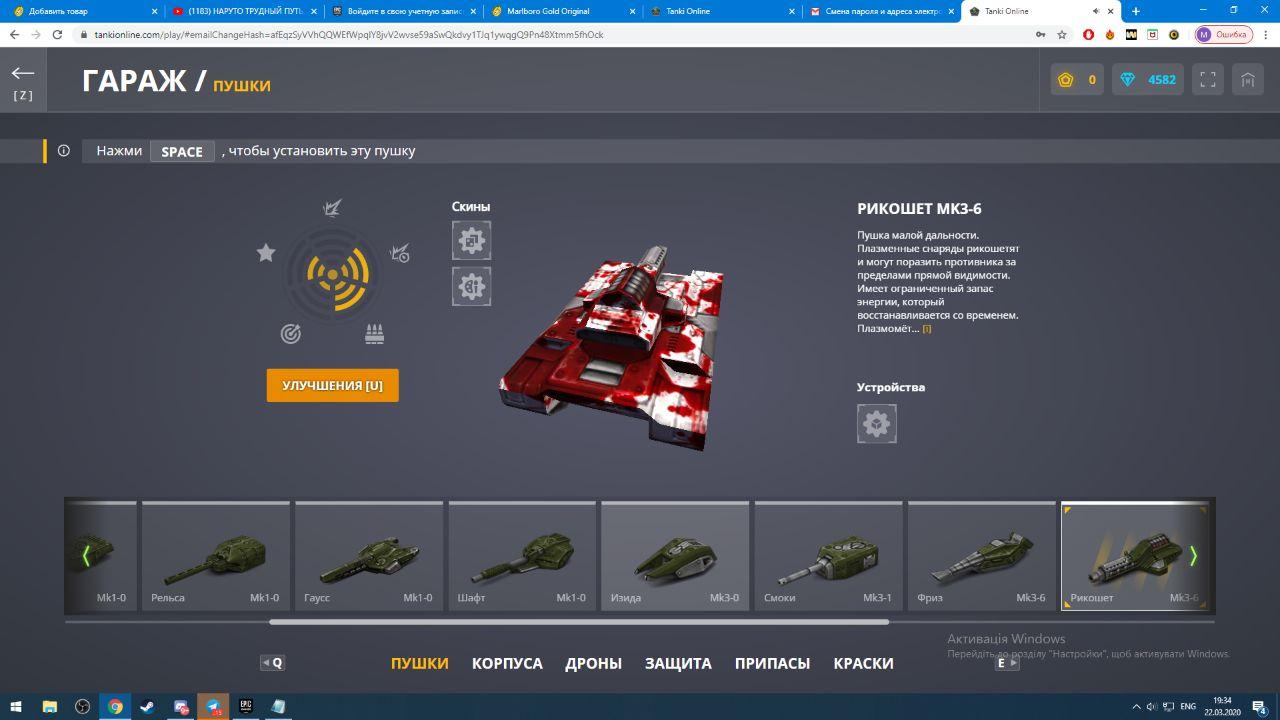Open OBS Studio from the taskbar
Viewport: 1280px width, 720px height.
(x=83, y=706)
